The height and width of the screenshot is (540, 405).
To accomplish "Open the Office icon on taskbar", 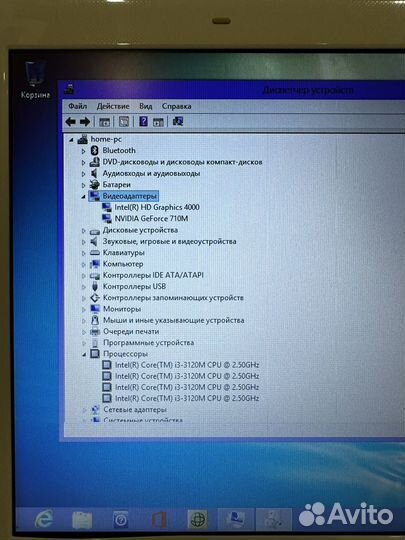I will [x=159, y=520].
